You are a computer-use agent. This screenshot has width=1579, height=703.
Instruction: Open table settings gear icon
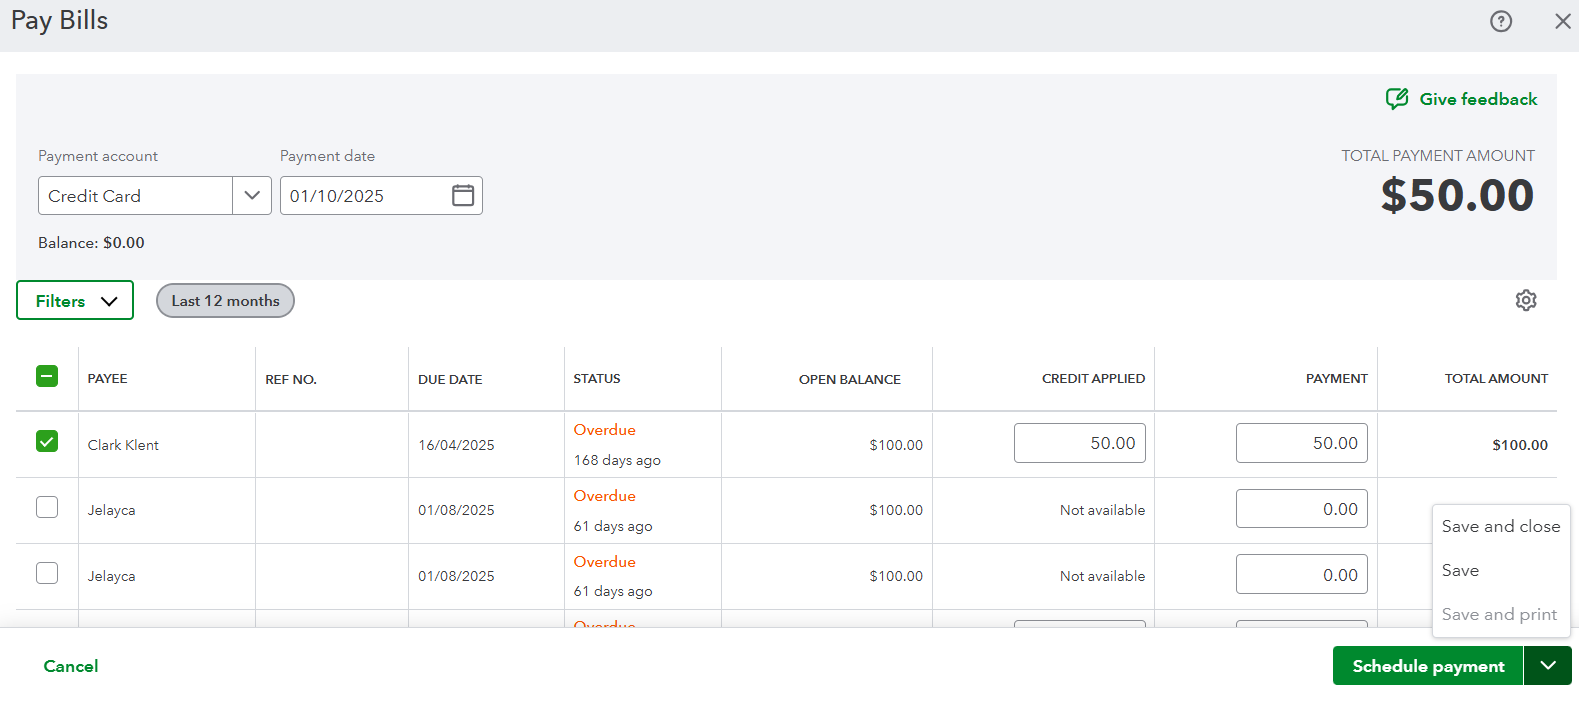(1525, 300)
